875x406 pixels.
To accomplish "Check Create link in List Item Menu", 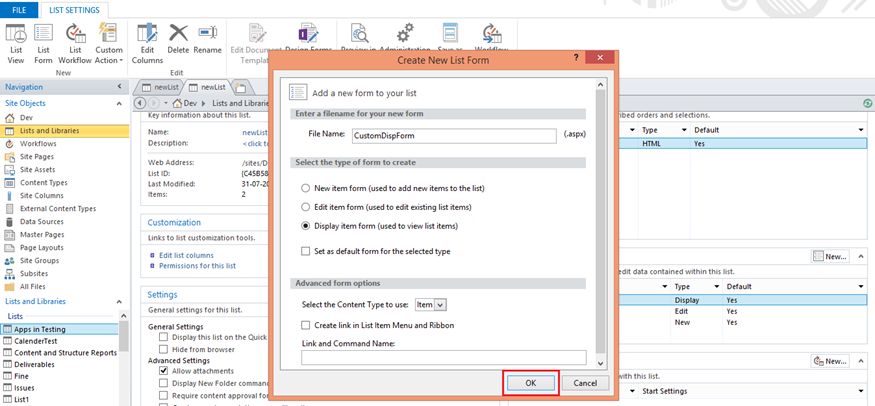I will point(305,325).
